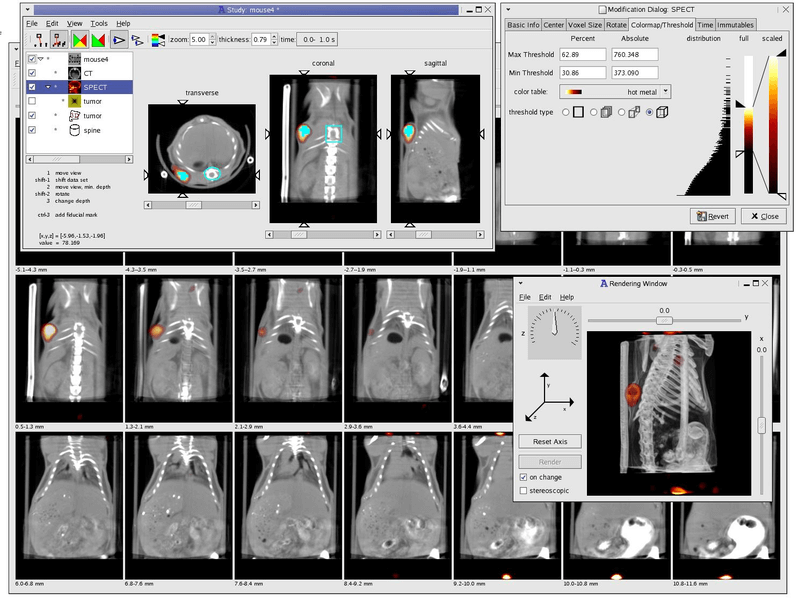This screenshot has width=798, height=600.
Task: Uncheck the SPECT data set checkbox
Action: pos(32,87)
